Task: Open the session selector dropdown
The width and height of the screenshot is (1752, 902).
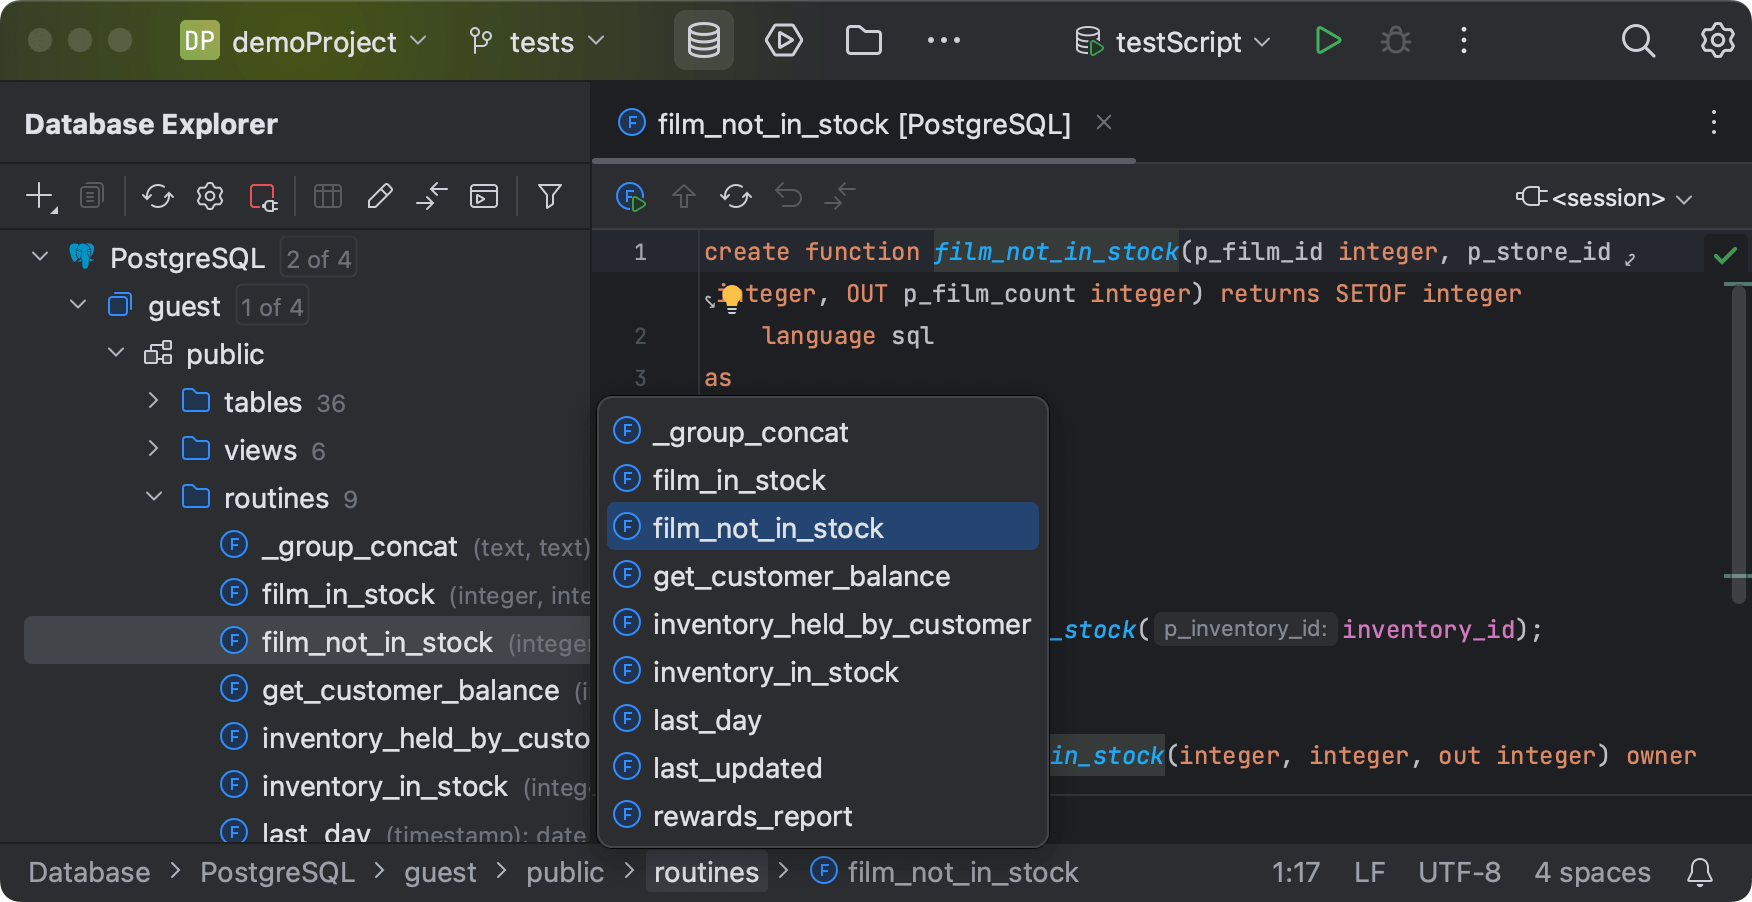Action: click(x=1601, y=197)
